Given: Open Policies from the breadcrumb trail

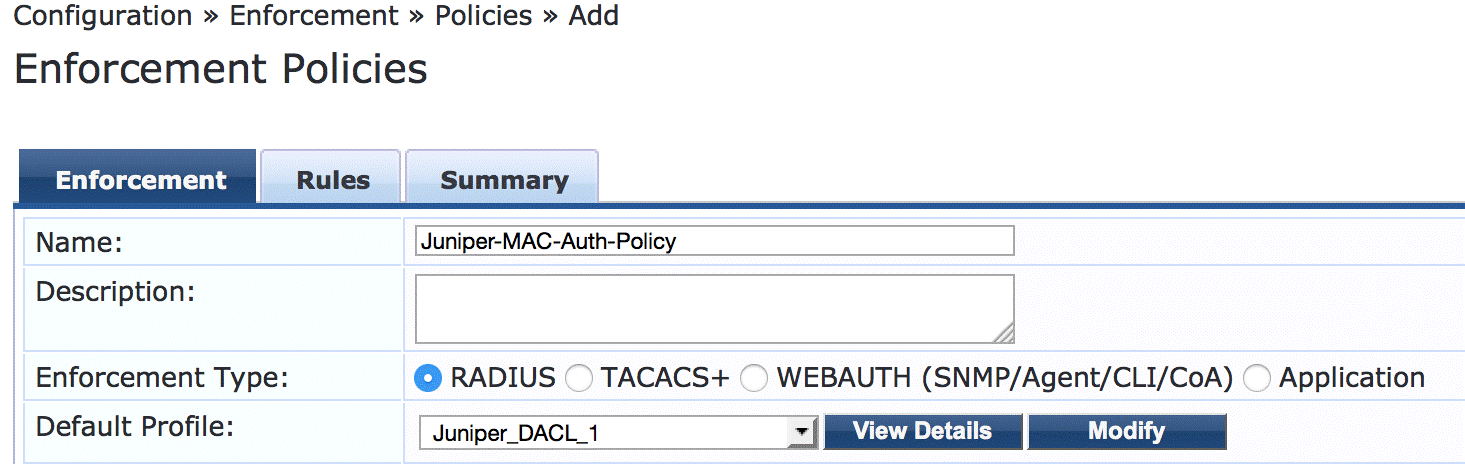Looking at the screenshot, I should coord(484,16).
